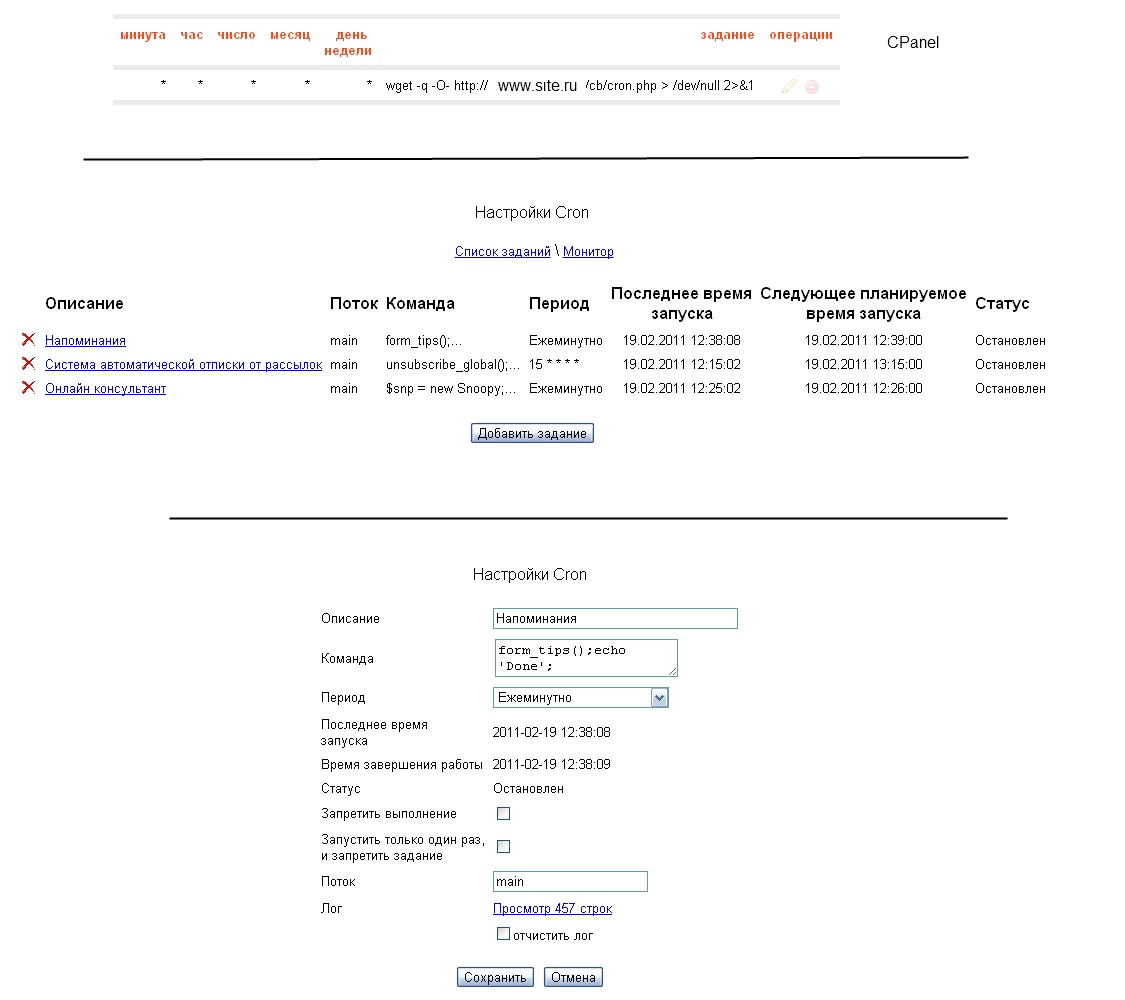The width and height of the screenshot is (1125, 1000).
Task: Open the Просмотр 457 строк log link
Action: click(x=552, y=909)
